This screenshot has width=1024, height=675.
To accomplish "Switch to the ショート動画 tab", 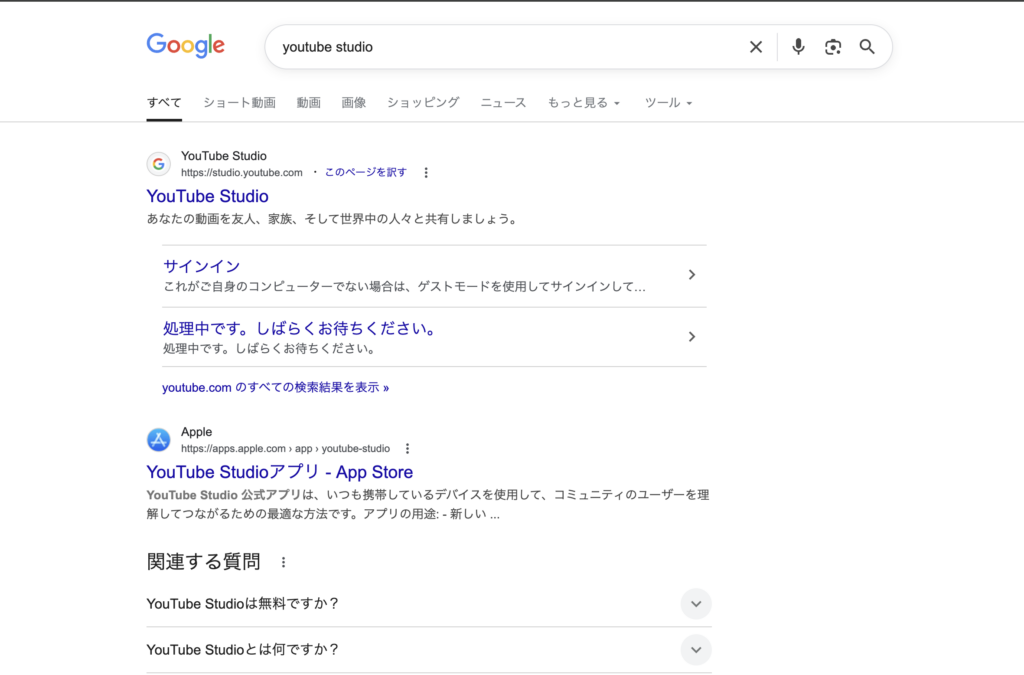I will pyautogui.click(x=239, y=102).
